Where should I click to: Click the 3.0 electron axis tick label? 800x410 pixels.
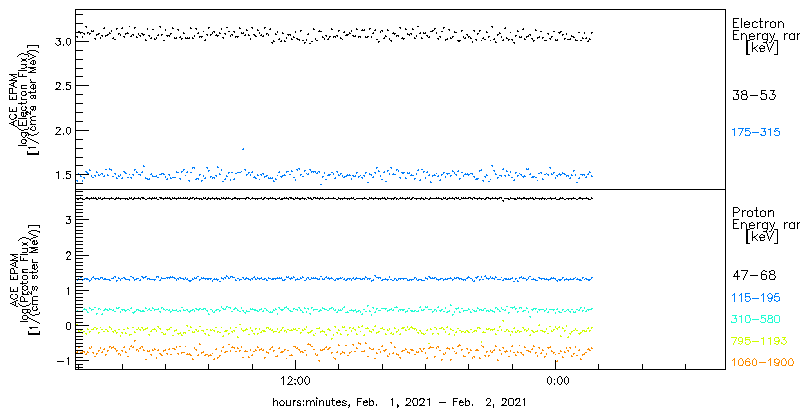(61, 41)
